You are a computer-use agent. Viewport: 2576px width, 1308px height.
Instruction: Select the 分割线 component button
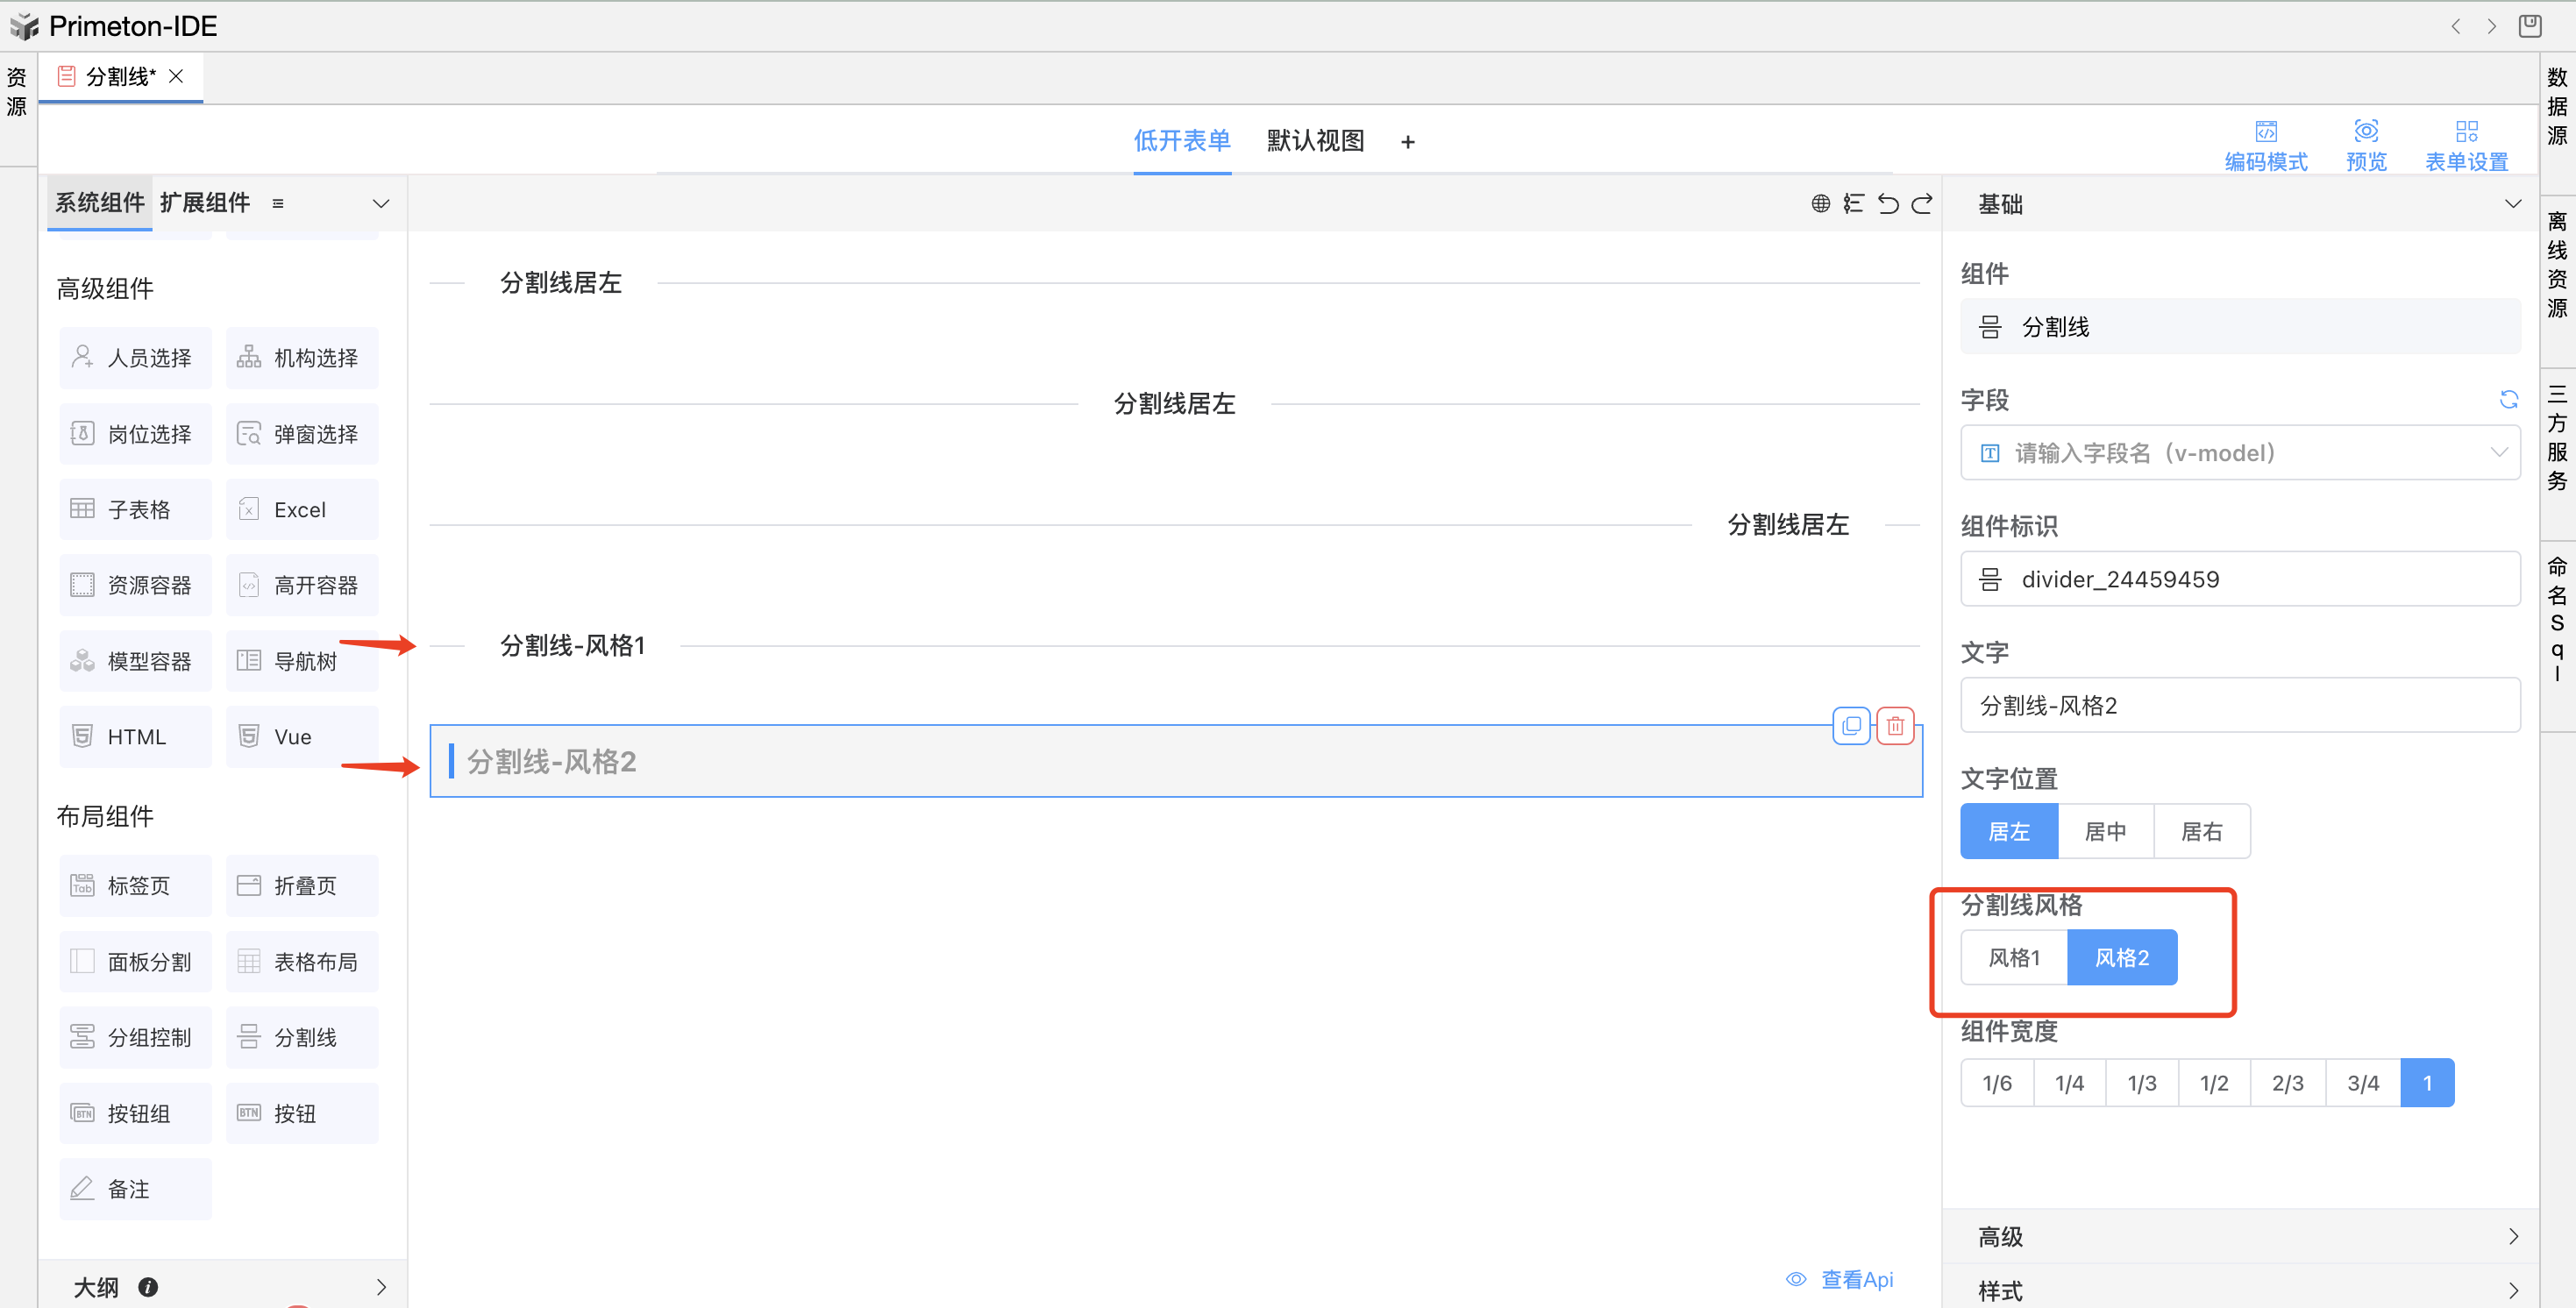pos(302,1037)
